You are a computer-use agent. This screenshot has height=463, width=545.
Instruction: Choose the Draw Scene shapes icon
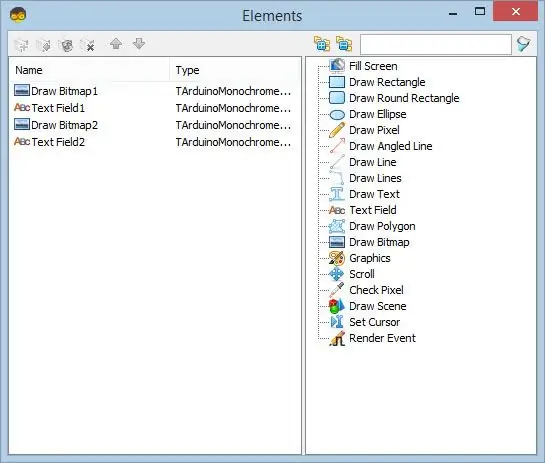(336, 306)
